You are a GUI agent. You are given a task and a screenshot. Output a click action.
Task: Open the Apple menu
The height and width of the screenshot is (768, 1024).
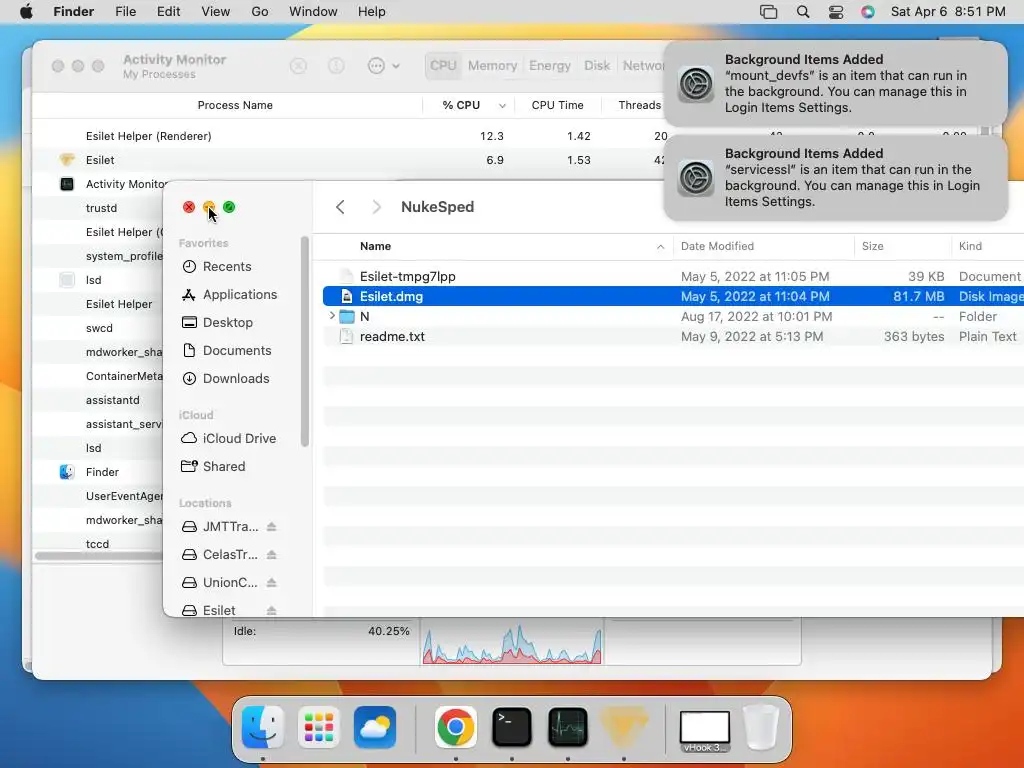tap(26, 12)
